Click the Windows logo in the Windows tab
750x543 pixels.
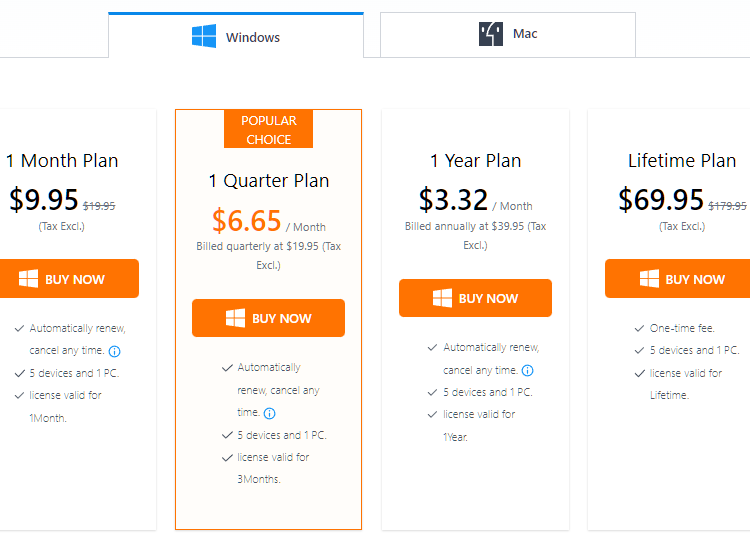tap(204, 36)
